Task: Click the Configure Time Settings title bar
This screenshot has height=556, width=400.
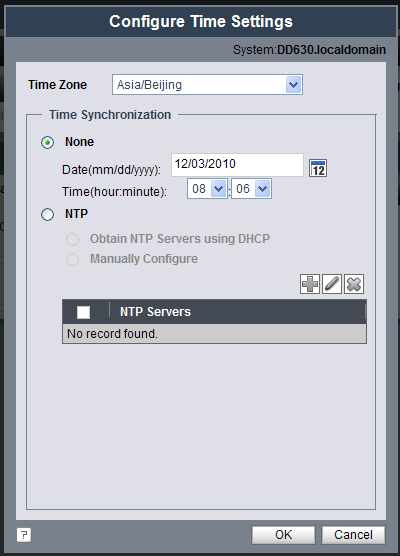Action: (x=201, y=22)
